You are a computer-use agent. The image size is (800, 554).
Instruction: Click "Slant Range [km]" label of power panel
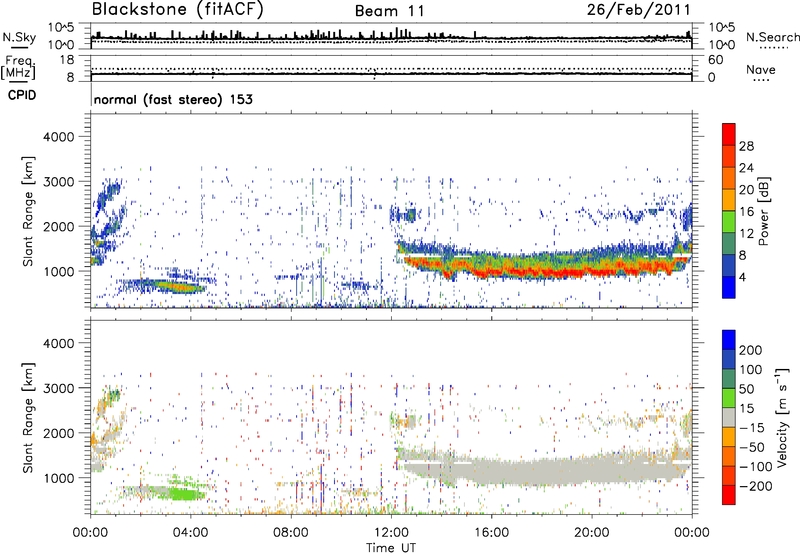click(28, 211)
